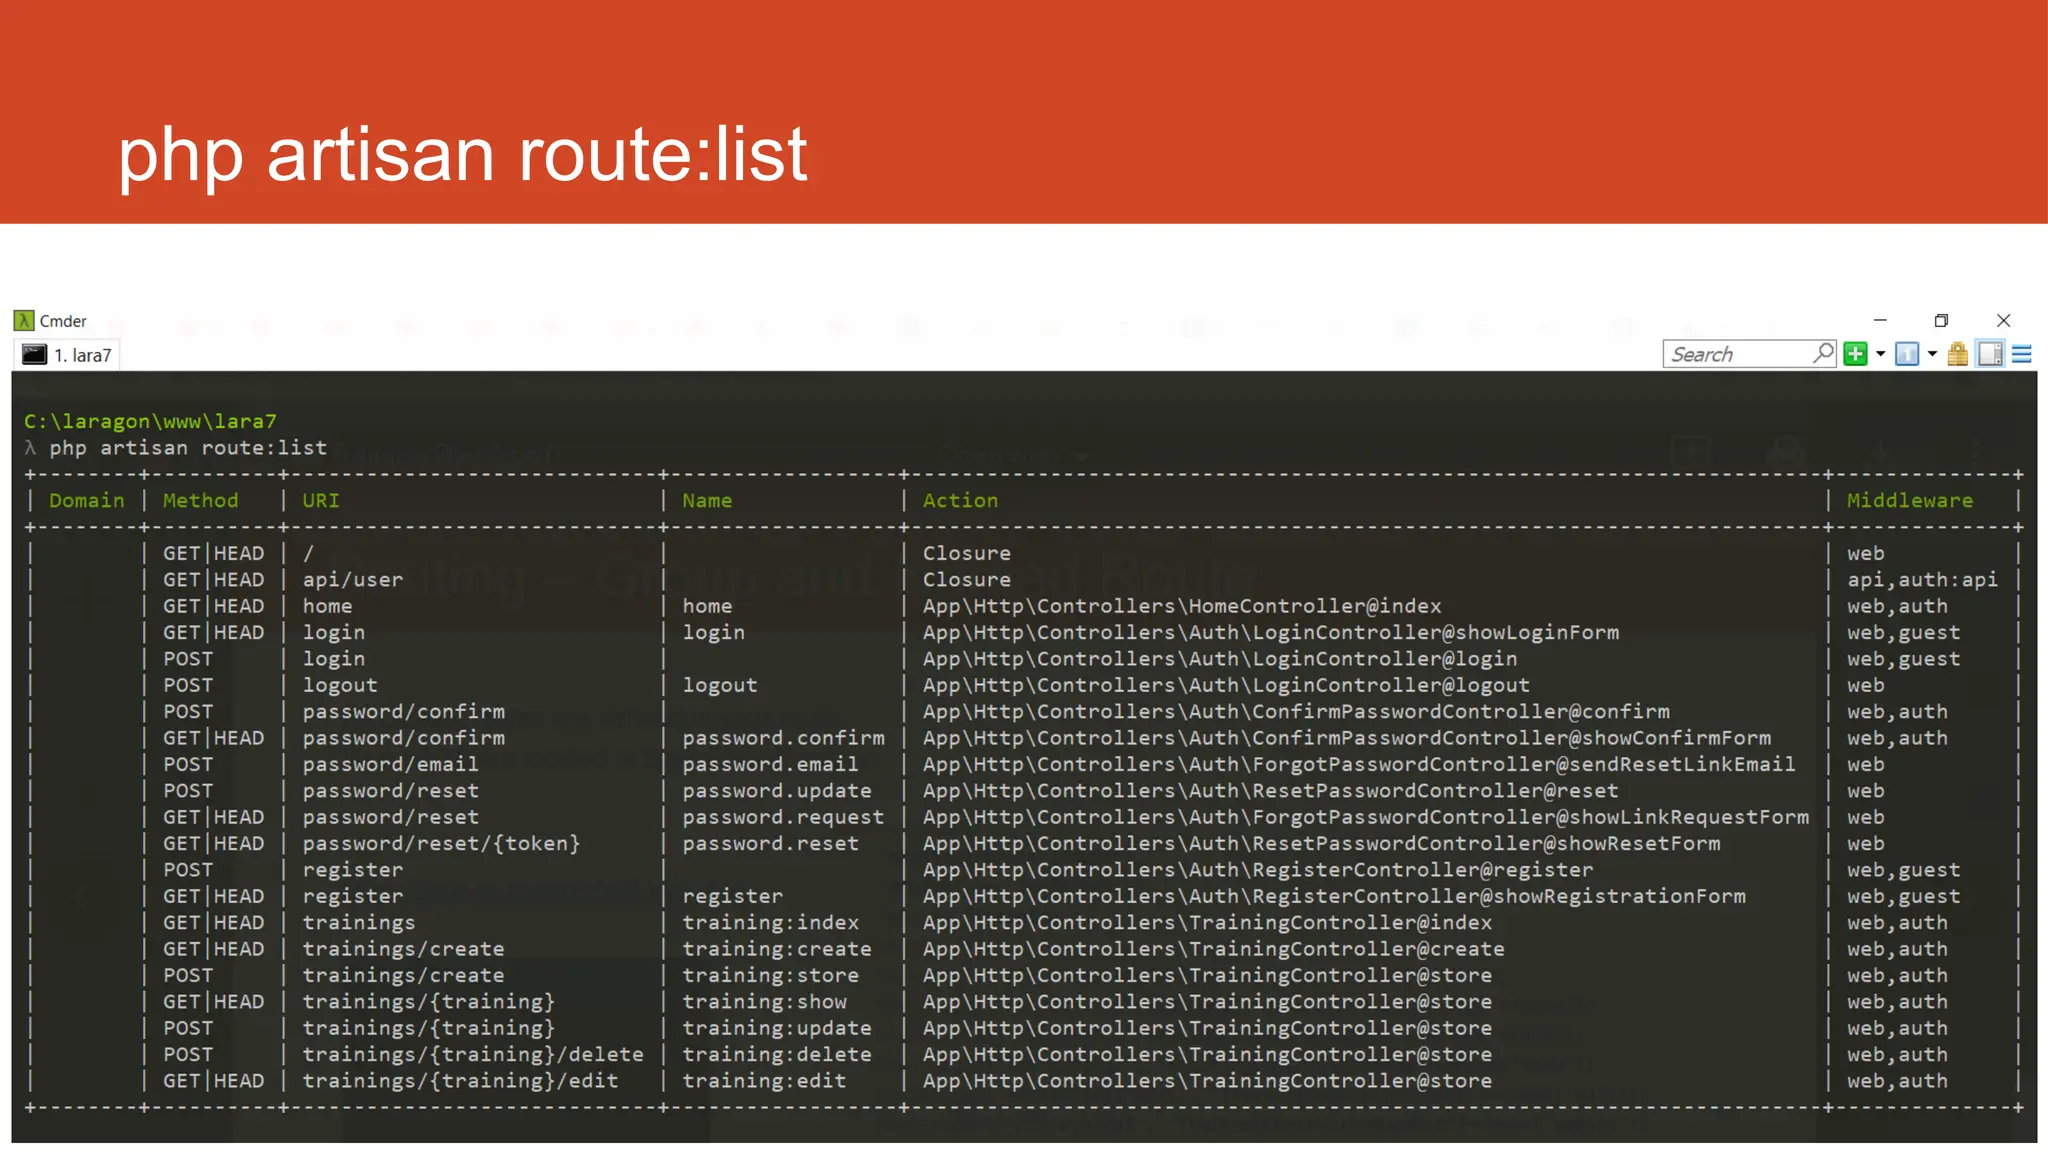This screenshot has height=1152, width=2048.
Task: Open a new console with green plus
Action: point(1856,354)
